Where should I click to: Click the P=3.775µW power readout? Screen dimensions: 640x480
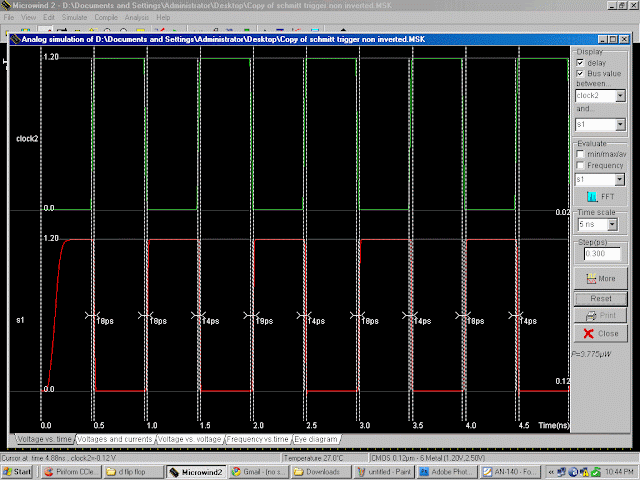point(591,354)
